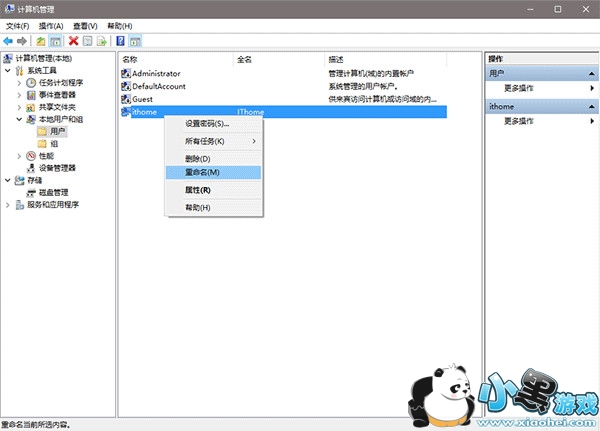Click the 系统管理的用户帐户 description text
The width and height of the screenshot is (600, 431).
363,86
